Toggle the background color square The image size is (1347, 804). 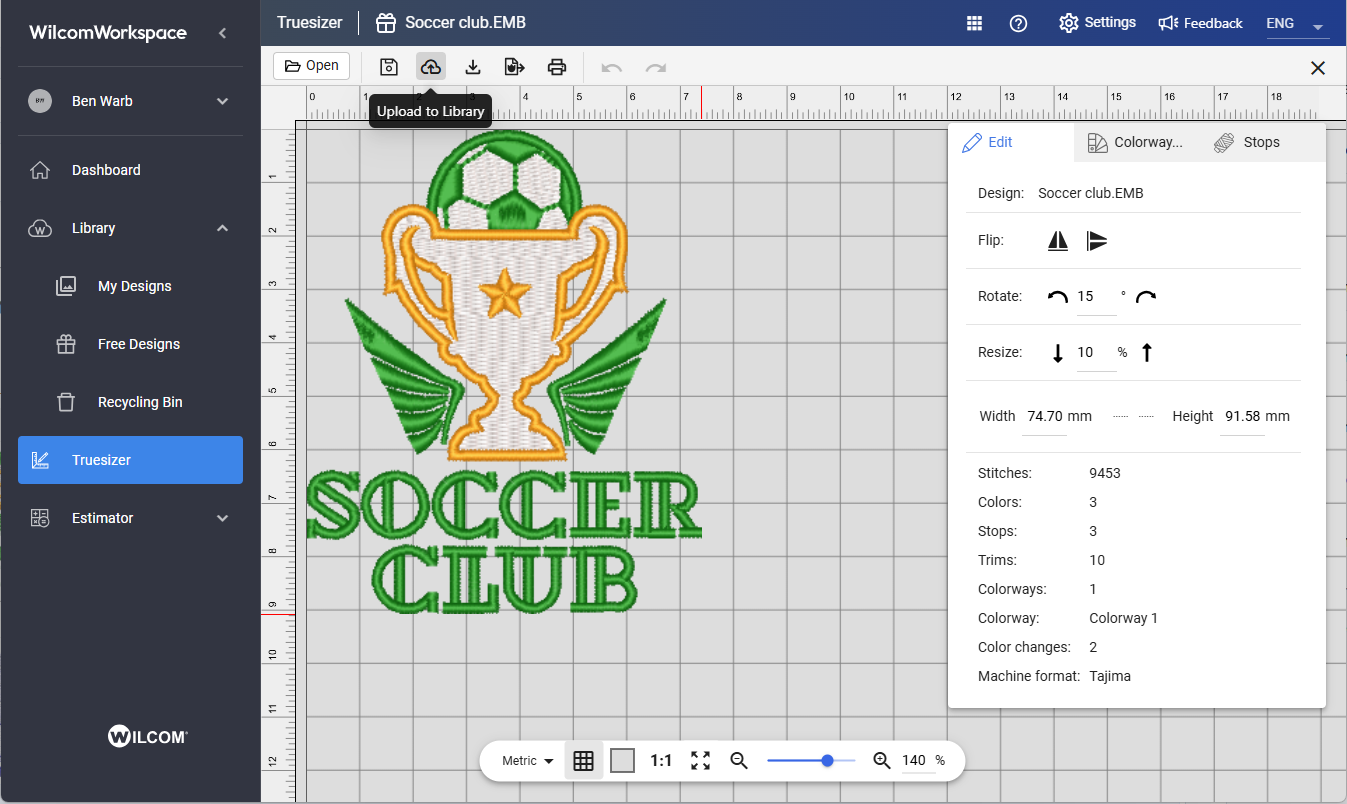622,761
